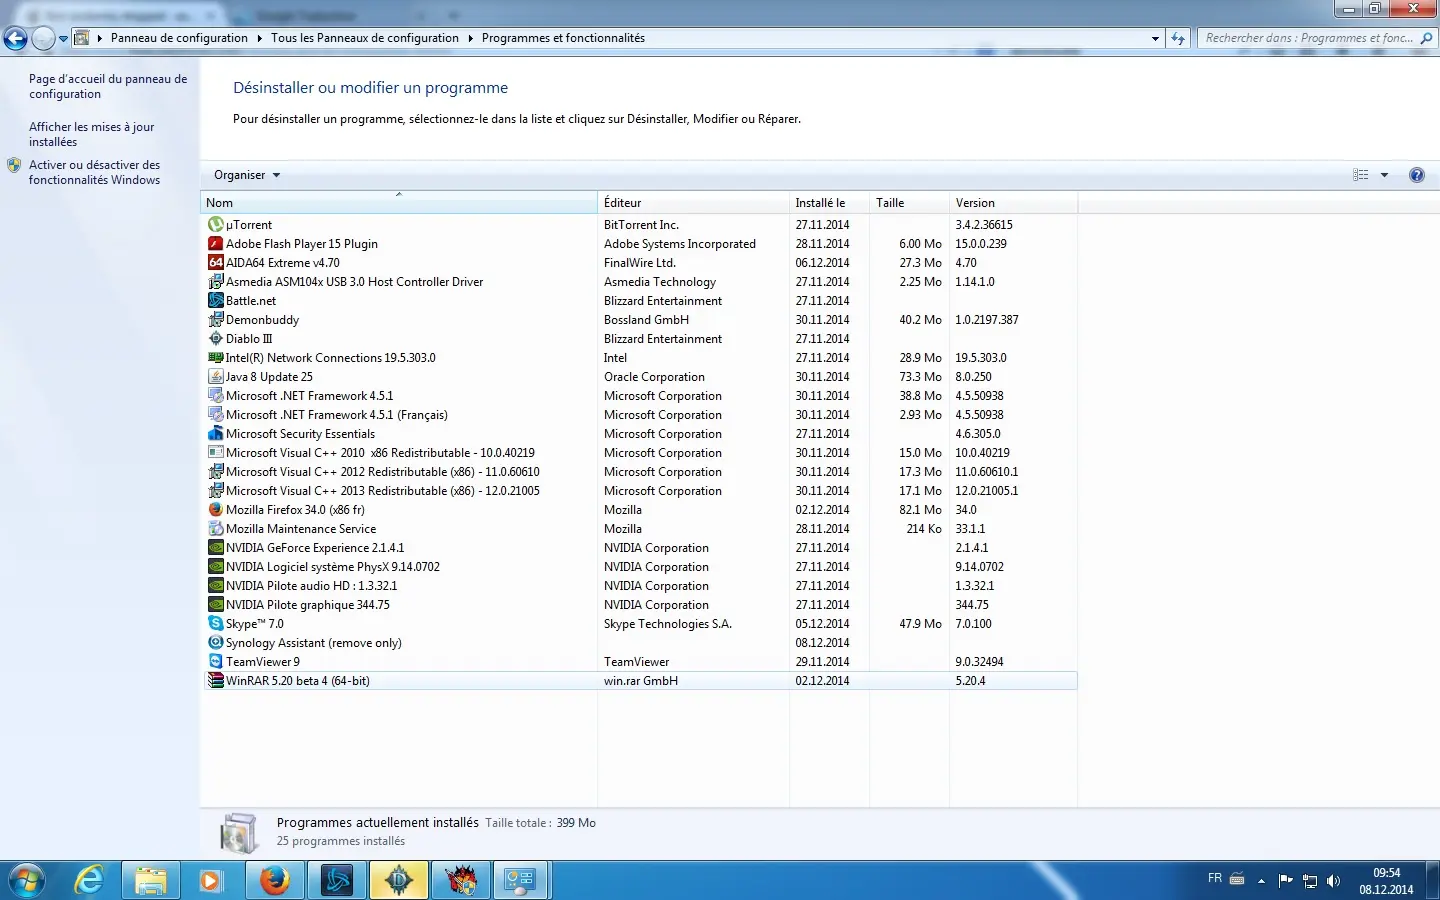Click Panneau de configuration in breadcrumb
The image size is (1440, 900).
[179, 38]
